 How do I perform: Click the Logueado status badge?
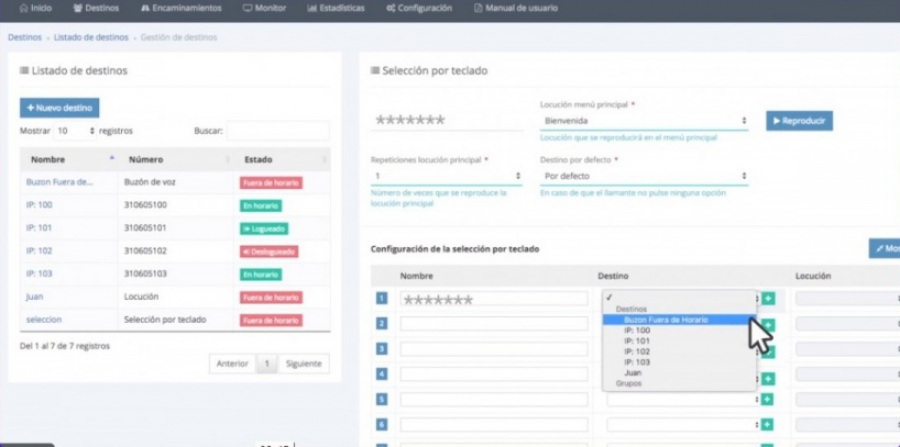[x=264, y=228]
